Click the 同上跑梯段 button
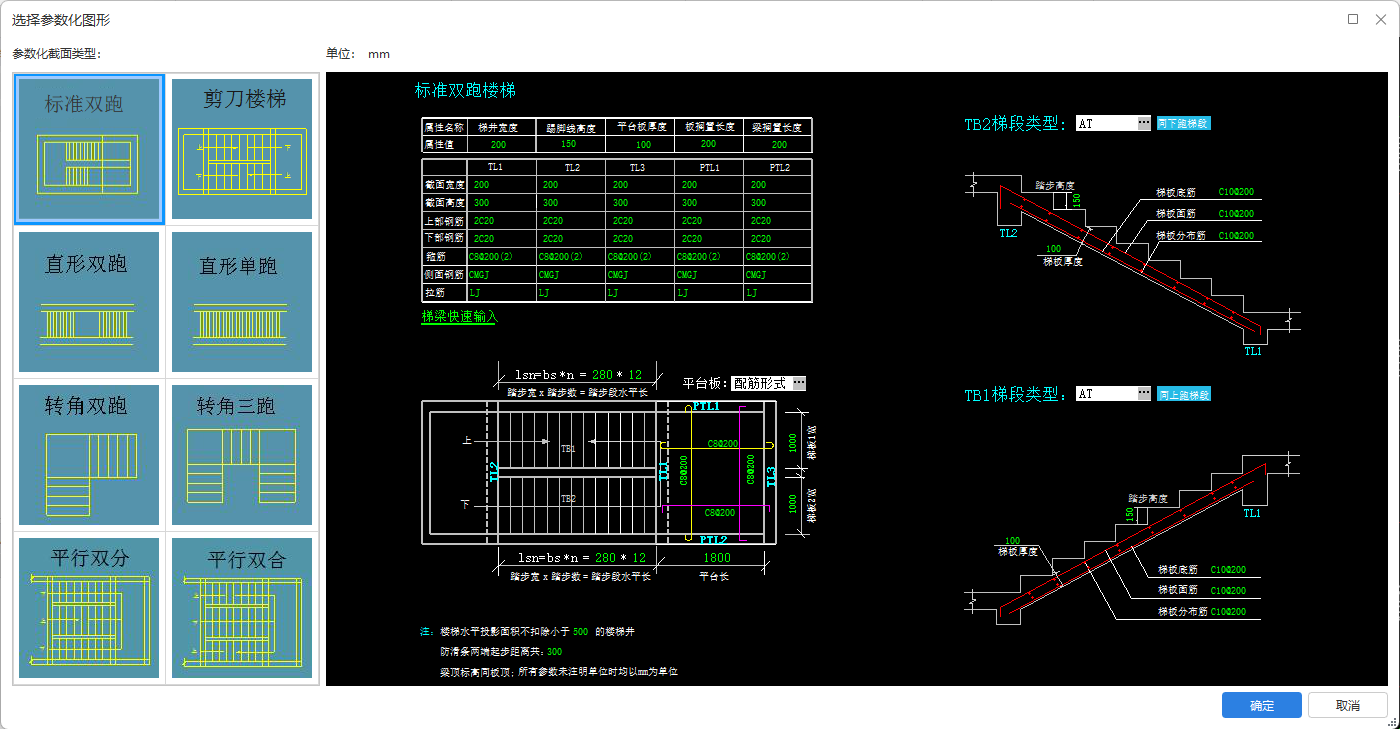1400x729 pixels. [1184, 394]
